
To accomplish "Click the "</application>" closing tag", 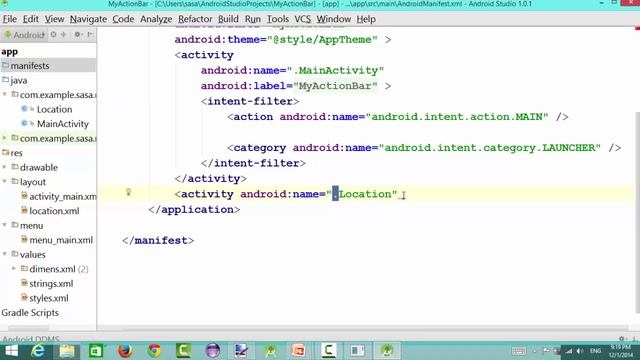I will point(194,209).
